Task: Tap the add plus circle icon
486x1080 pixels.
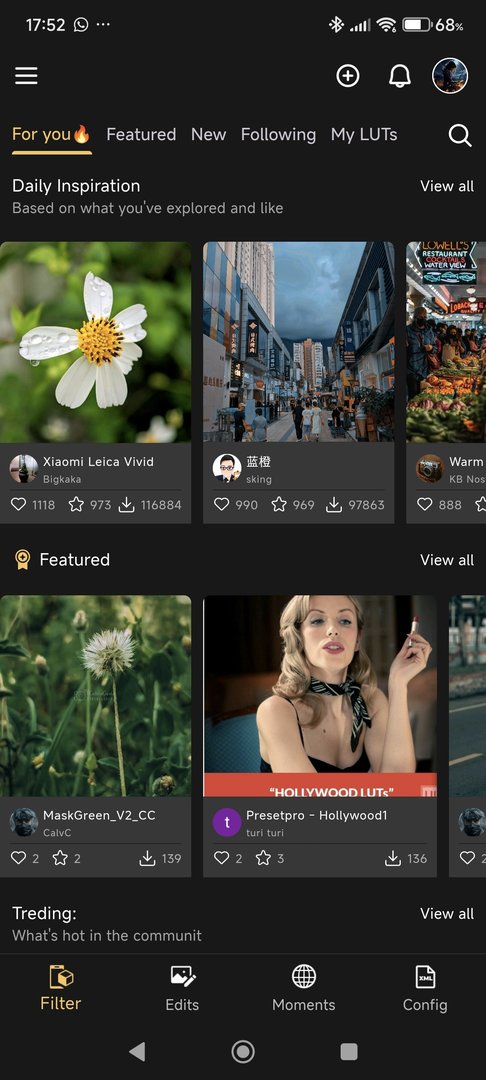Action: click(x=348, y=76)
